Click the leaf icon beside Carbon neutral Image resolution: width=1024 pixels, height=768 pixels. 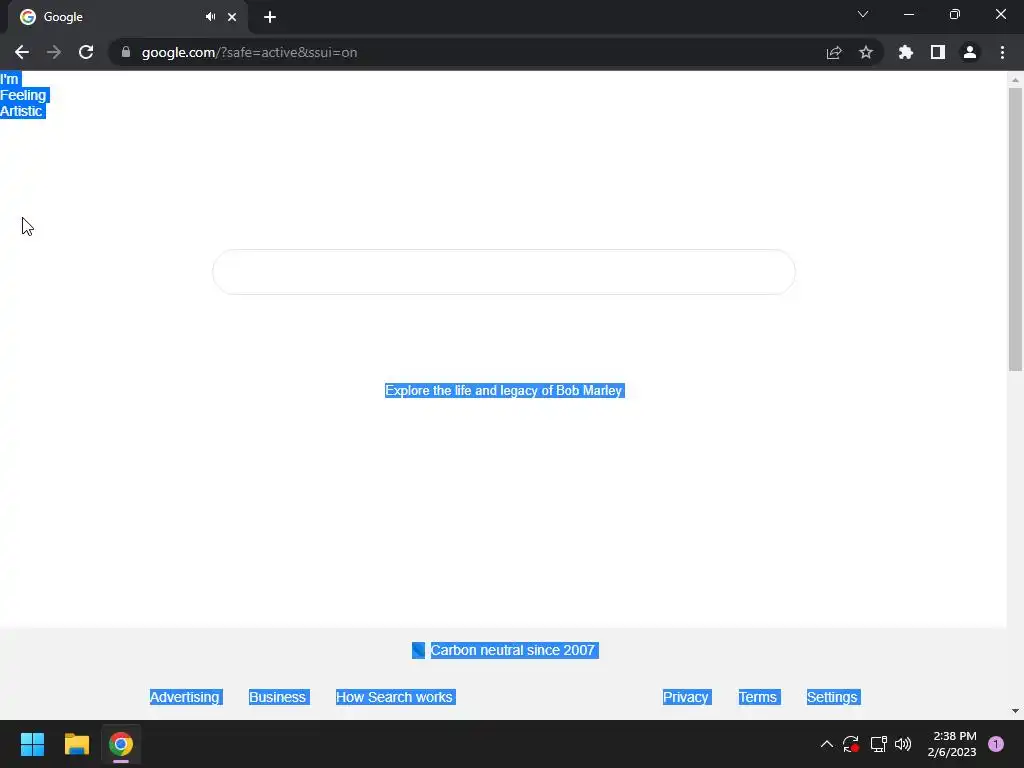[x=418, y=650]
